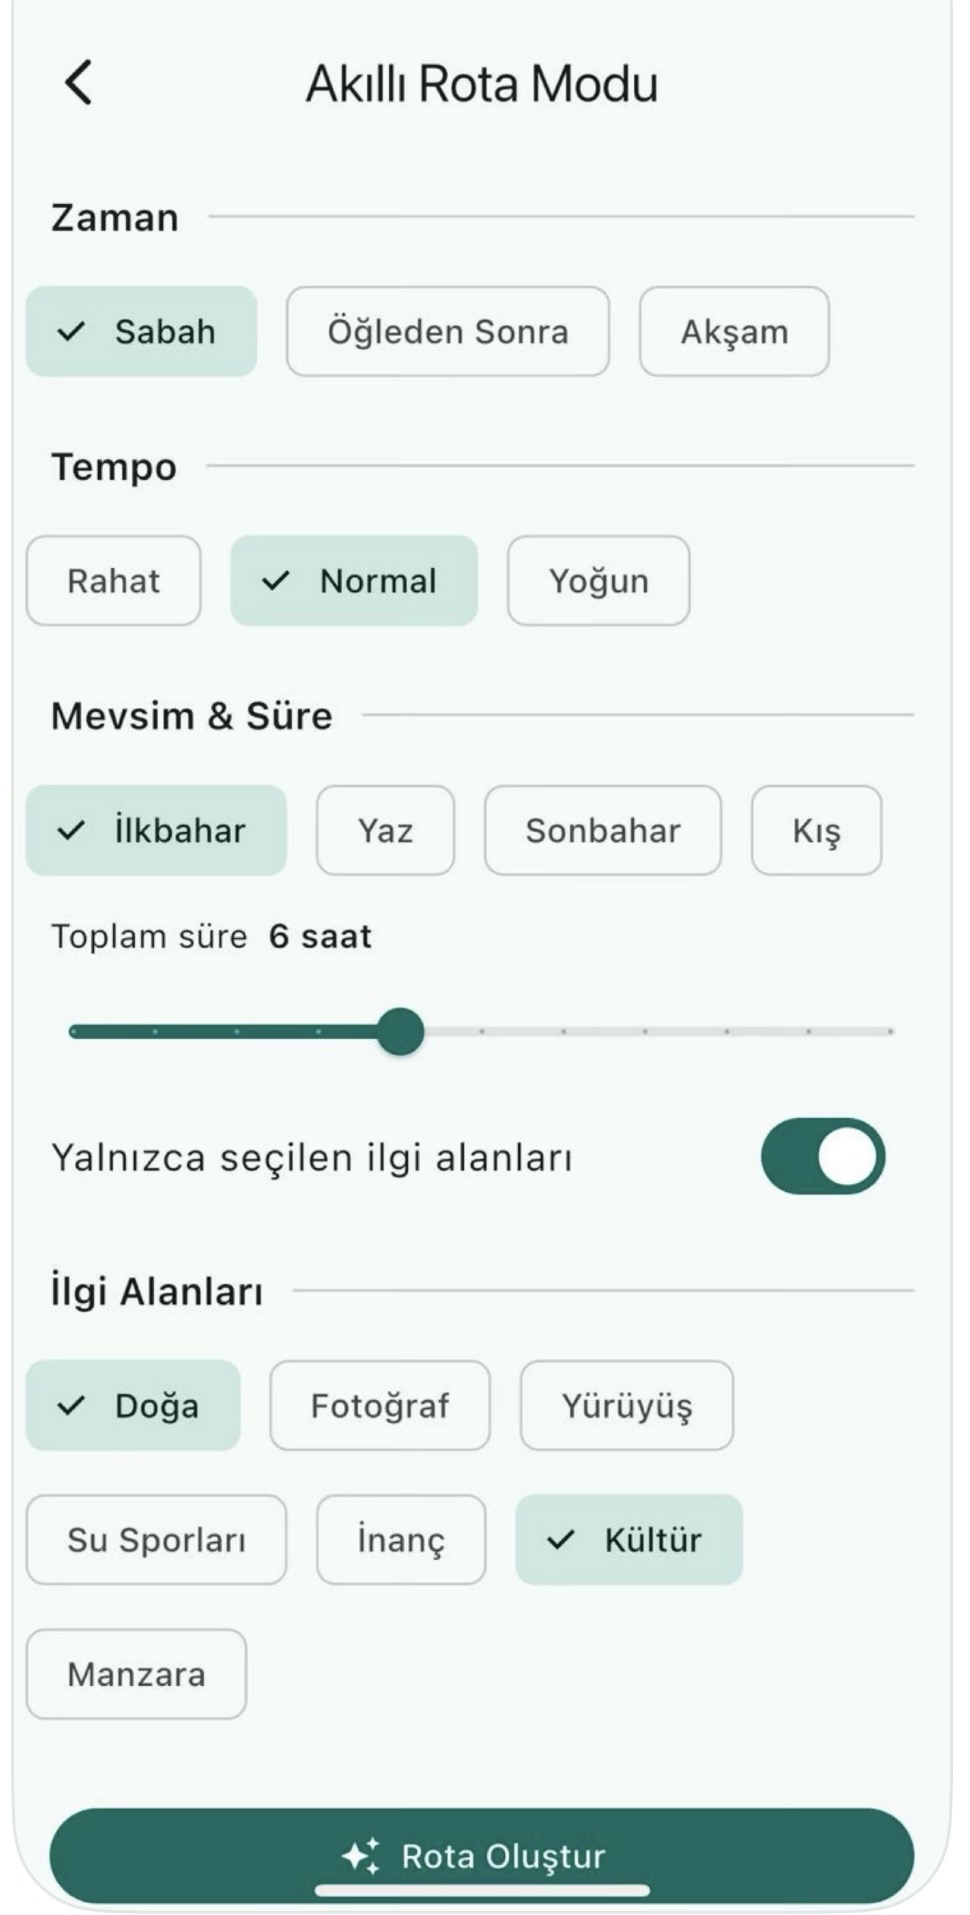Choose the Akşam time option
This screenshot has width=970, height=1915.
click(733, 331)
